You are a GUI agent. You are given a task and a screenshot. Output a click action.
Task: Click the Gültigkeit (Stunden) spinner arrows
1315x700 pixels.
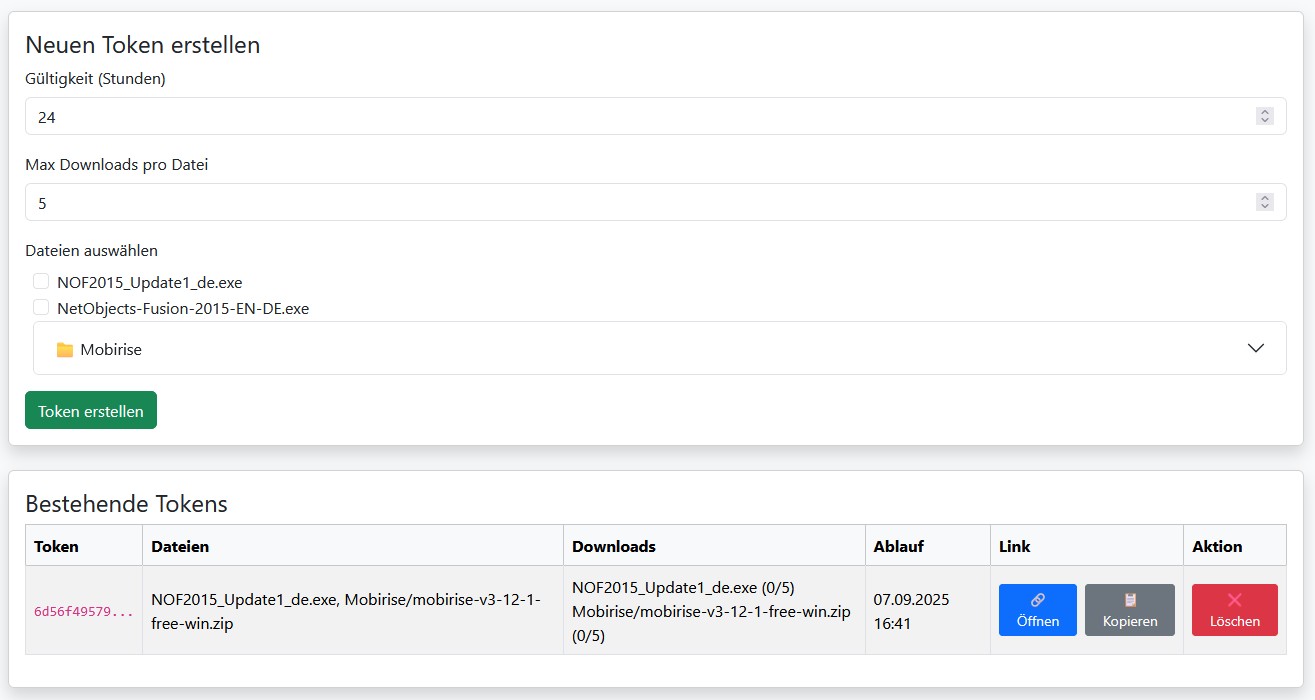coord(1264,117)
